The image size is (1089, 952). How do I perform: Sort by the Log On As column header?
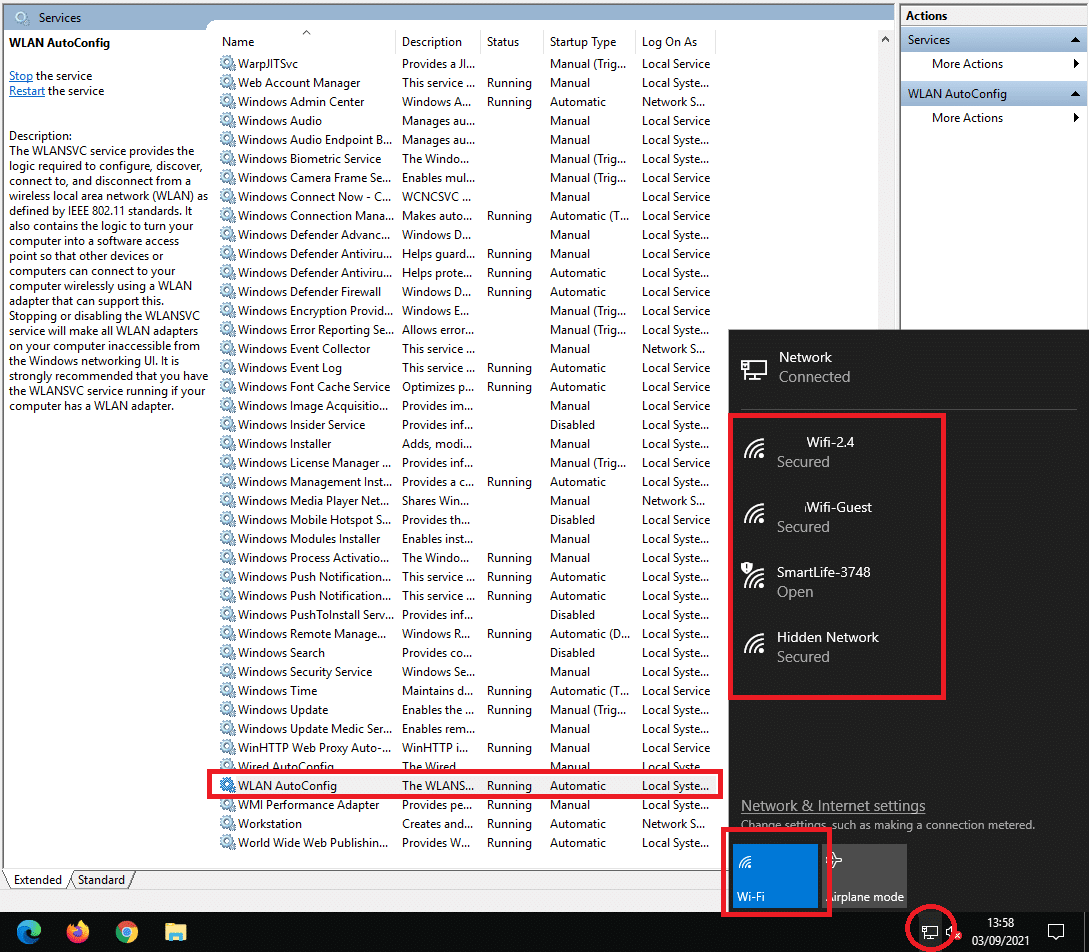click(675, 42)
